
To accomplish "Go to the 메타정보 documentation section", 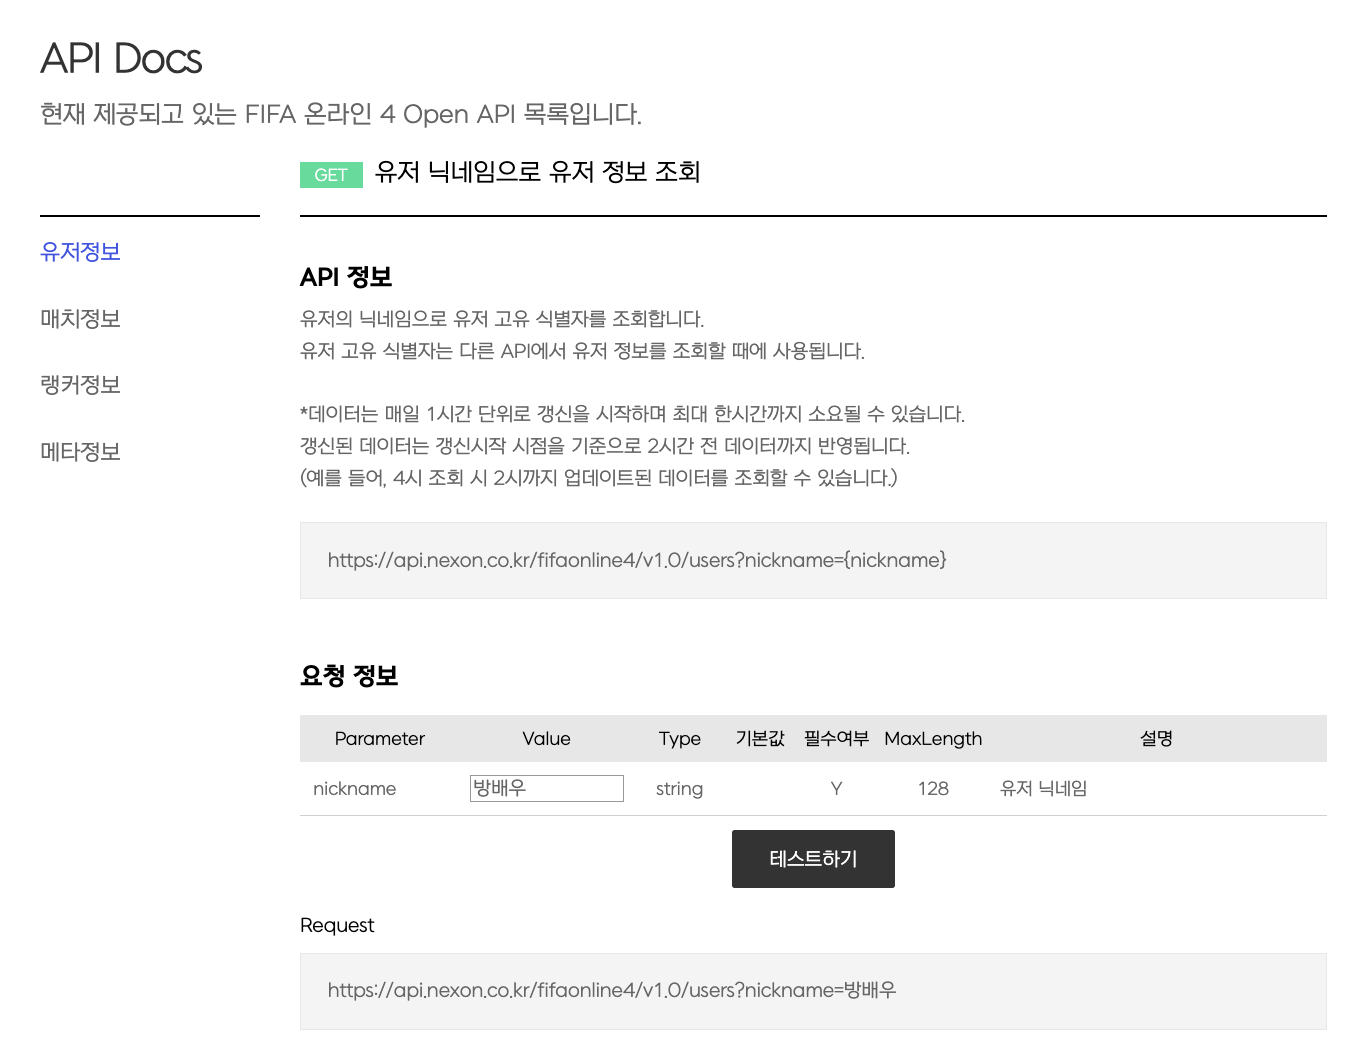I will pyautogui.click(x=80, y=451).
